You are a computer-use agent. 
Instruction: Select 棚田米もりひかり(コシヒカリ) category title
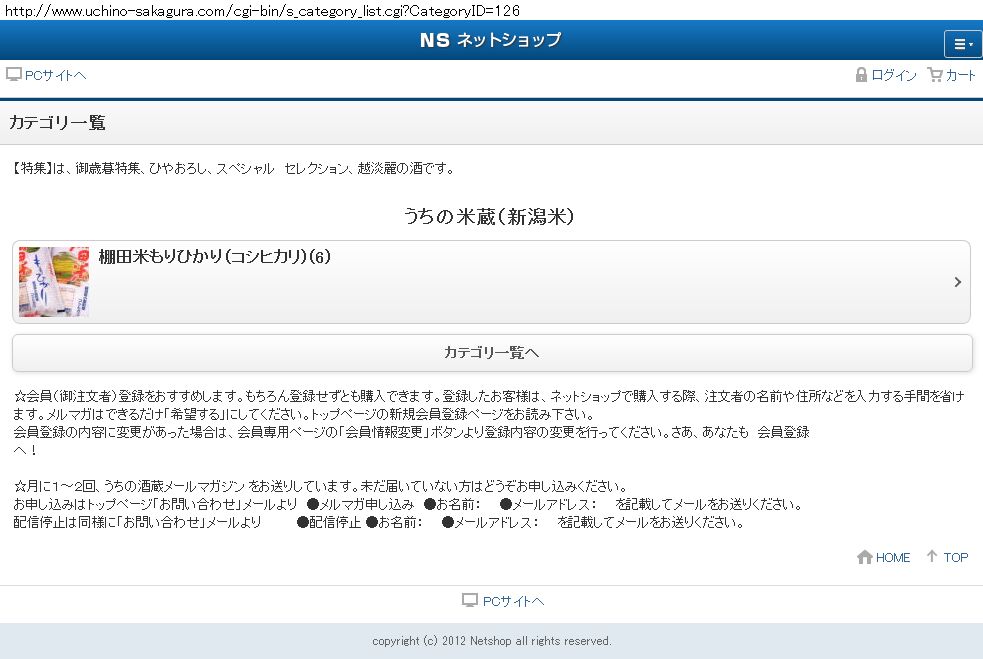click(214, 257)
